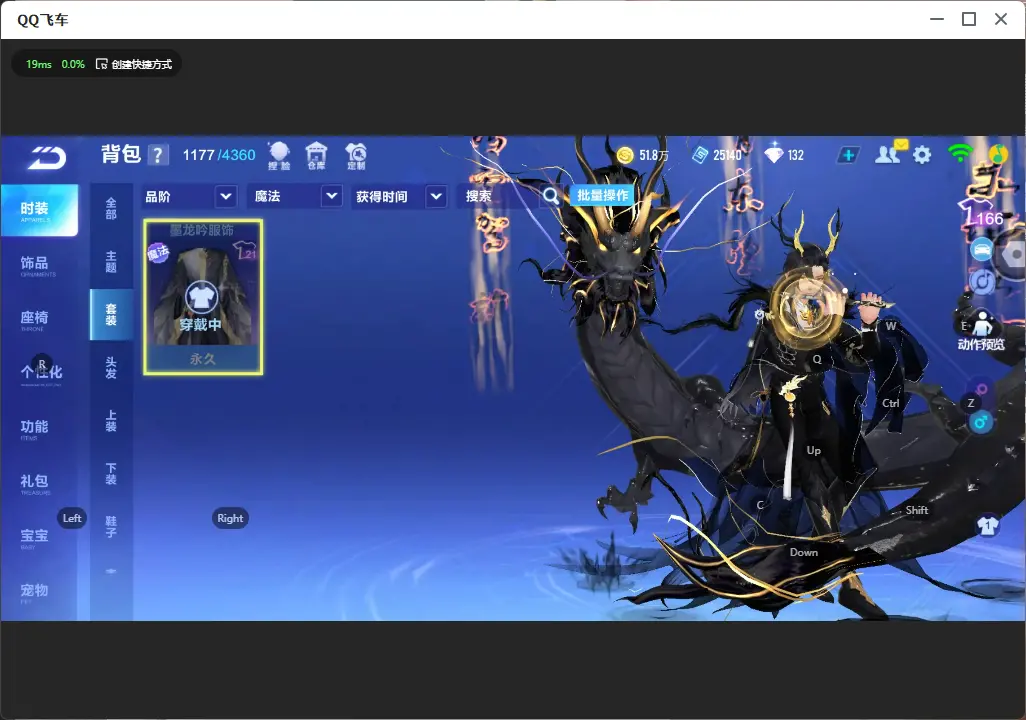
Task: Open the backpack help question mark
Action: (x=158, y=155)
